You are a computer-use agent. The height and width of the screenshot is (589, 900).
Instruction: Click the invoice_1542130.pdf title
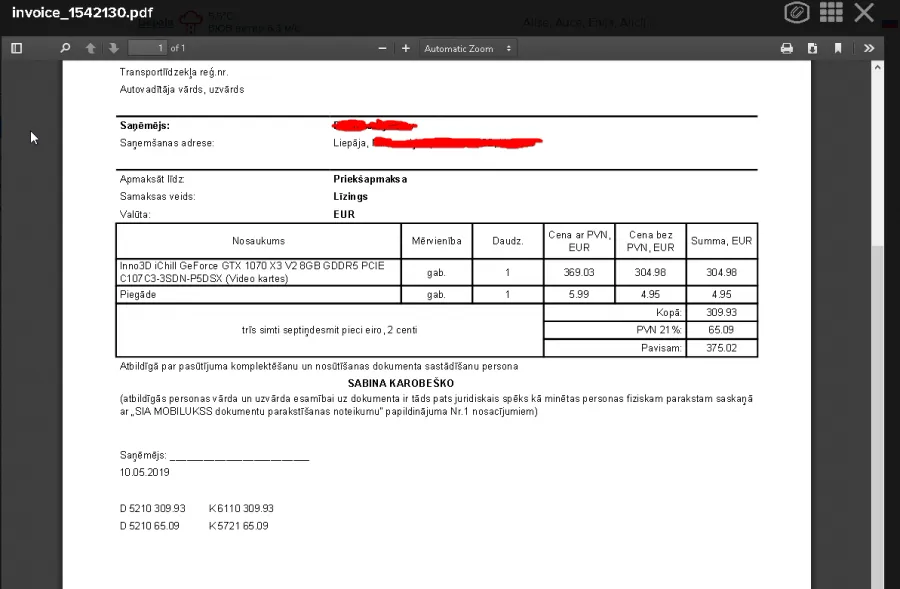coord(83,13)
